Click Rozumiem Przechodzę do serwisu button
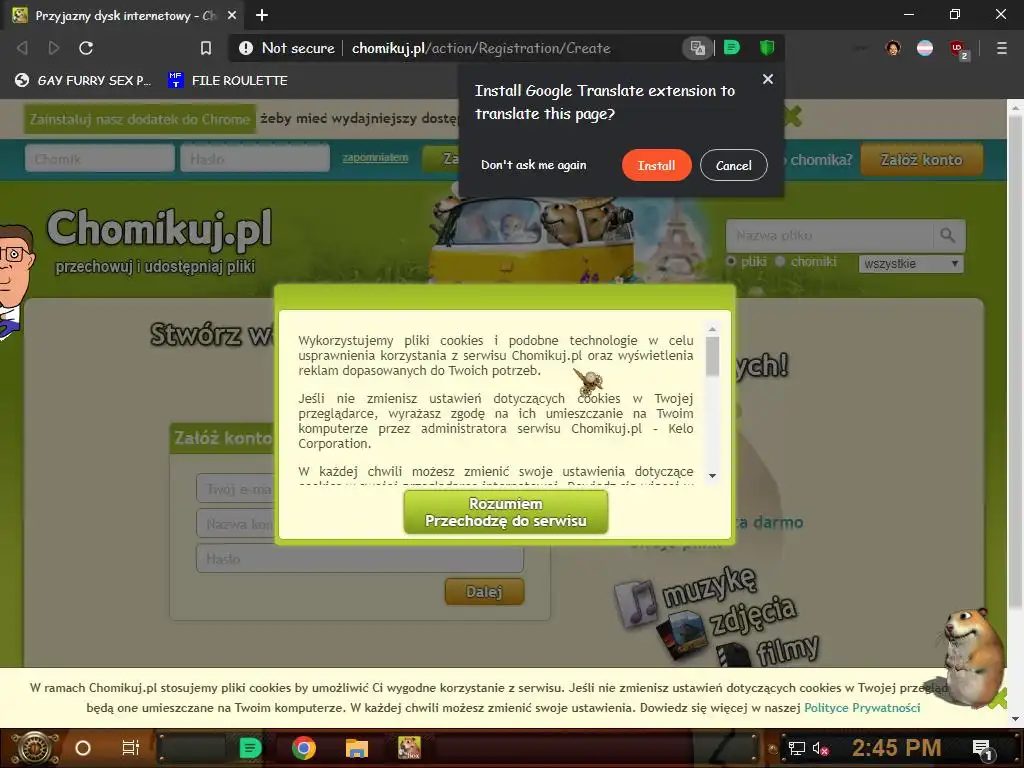 (x=505, y=513)
